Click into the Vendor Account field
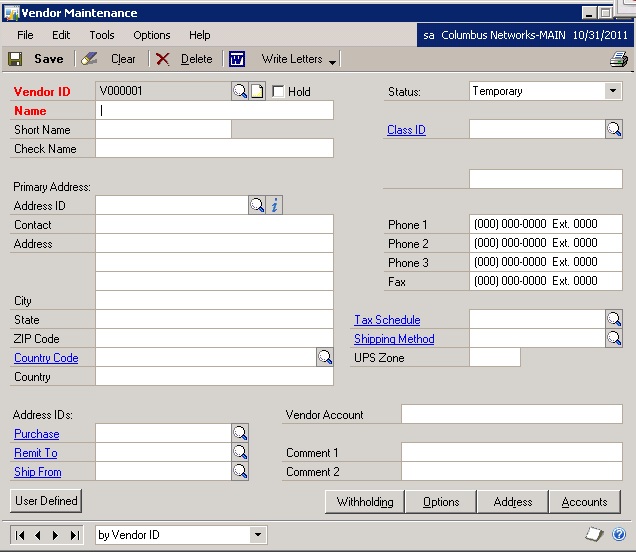Viewport: 636px width, 552px height. point(511,414)
